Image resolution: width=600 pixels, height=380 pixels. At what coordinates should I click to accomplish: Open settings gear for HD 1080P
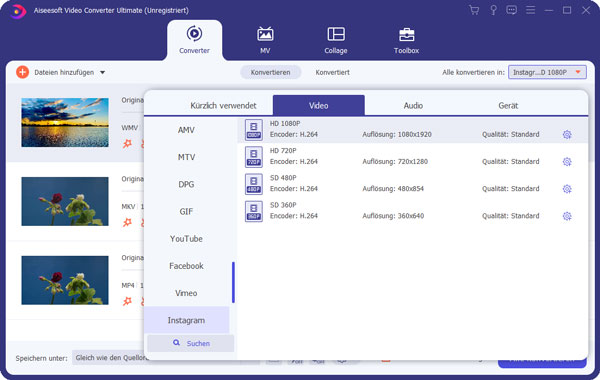tap(567, 134)
